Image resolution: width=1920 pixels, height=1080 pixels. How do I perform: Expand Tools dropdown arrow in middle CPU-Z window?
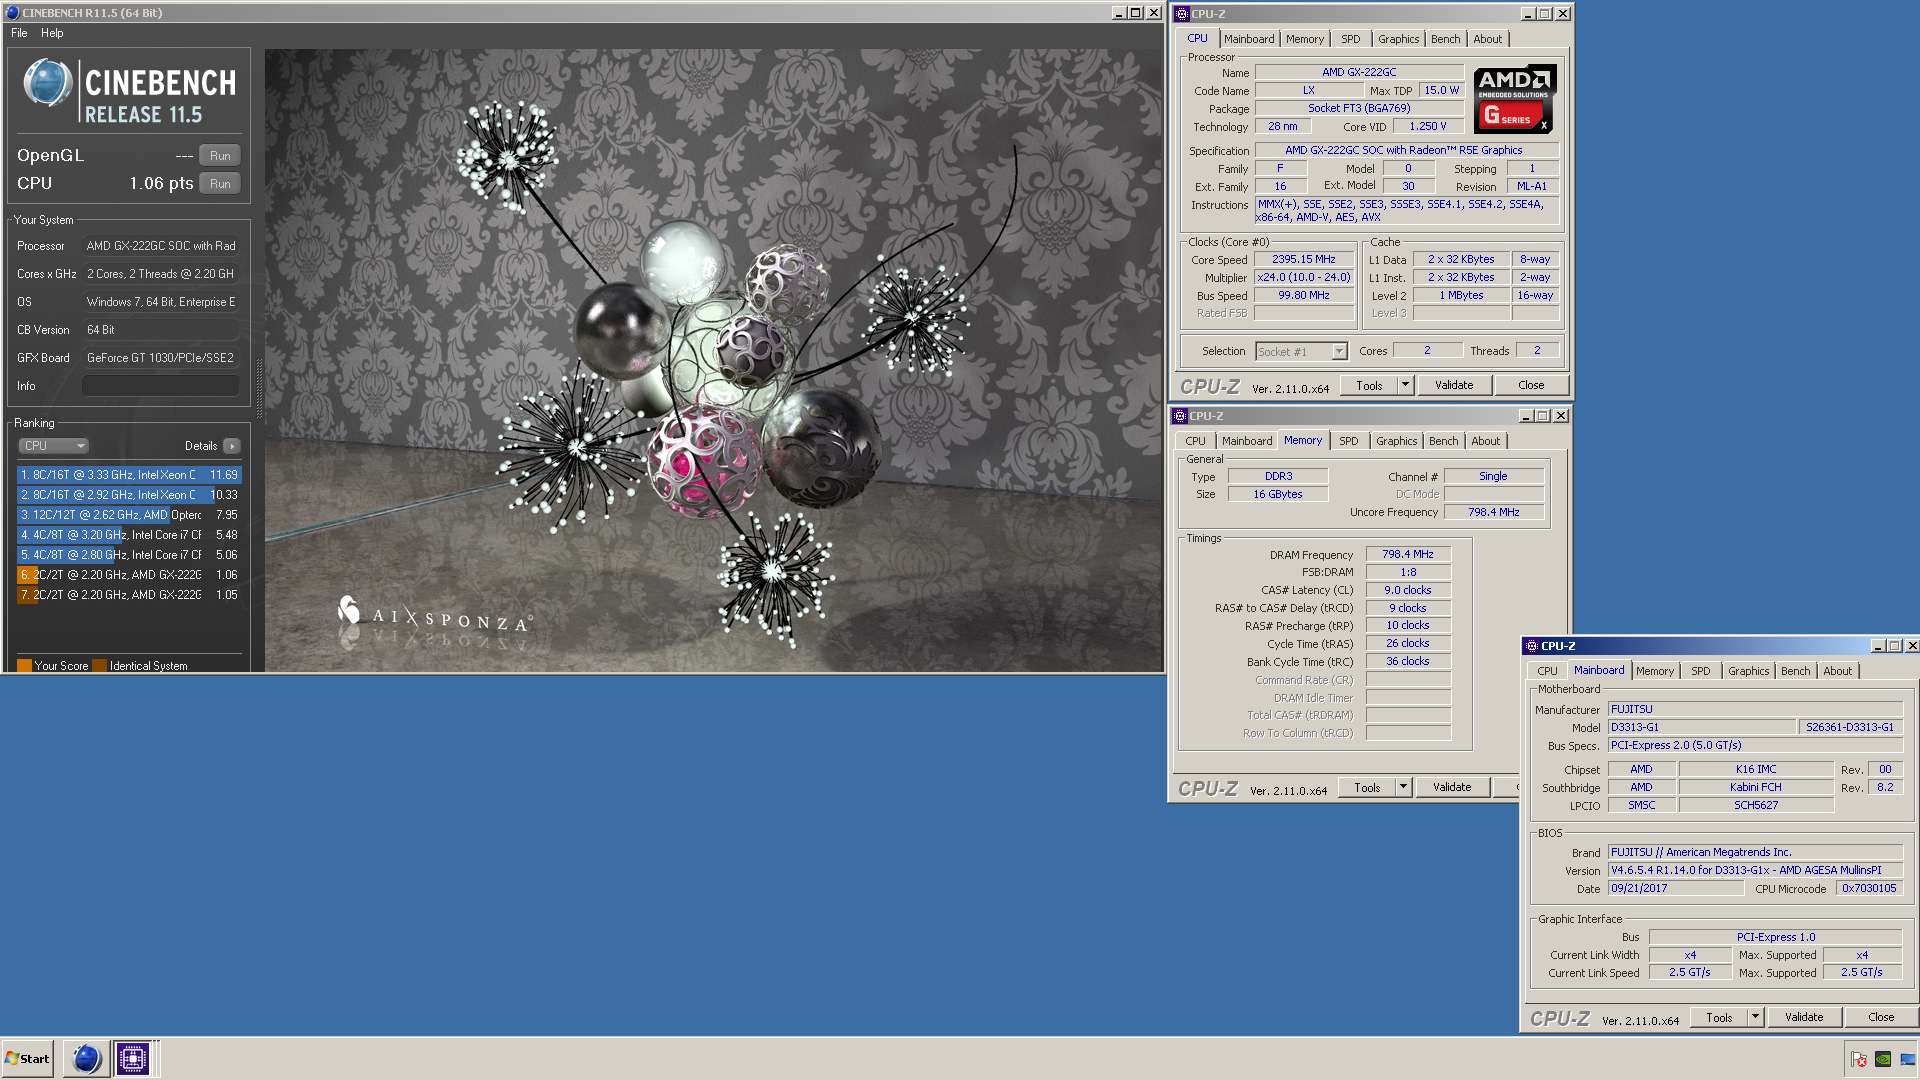(1403, 788)
